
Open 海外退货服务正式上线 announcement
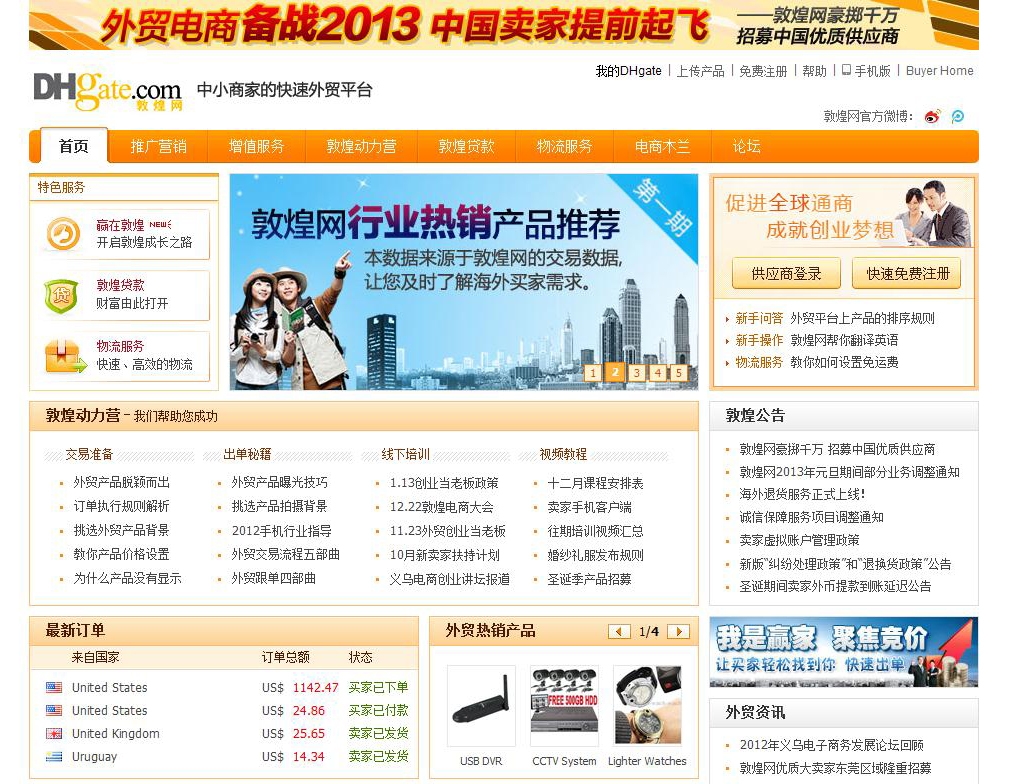point(802,494)
